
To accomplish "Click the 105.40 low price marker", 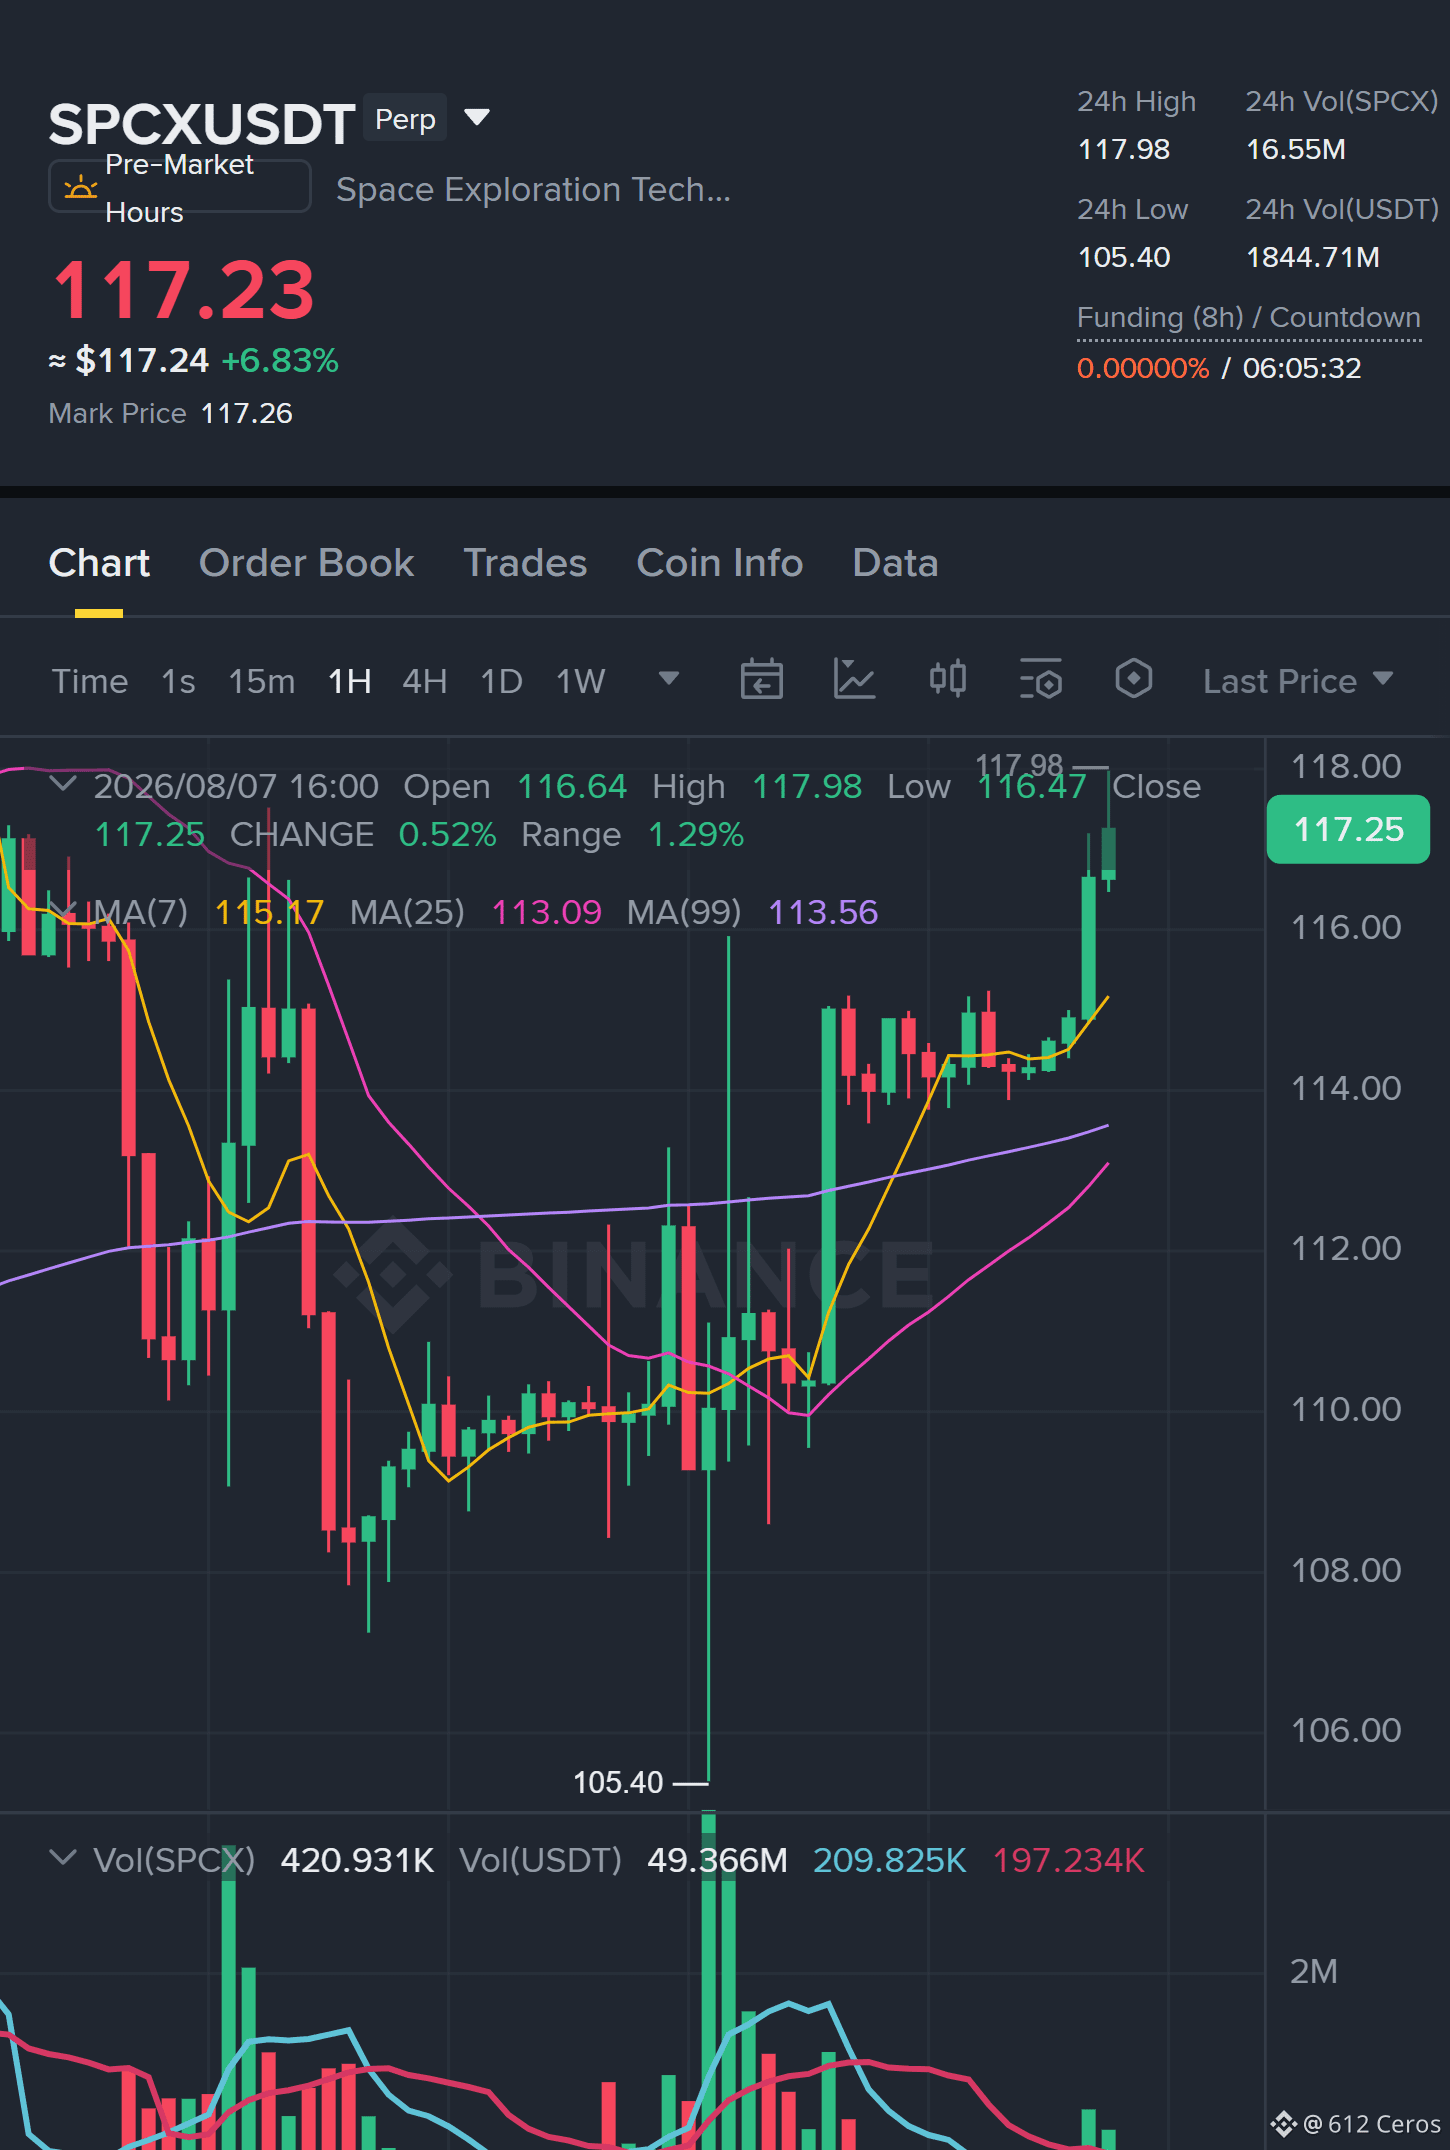I will (618, 1782).
